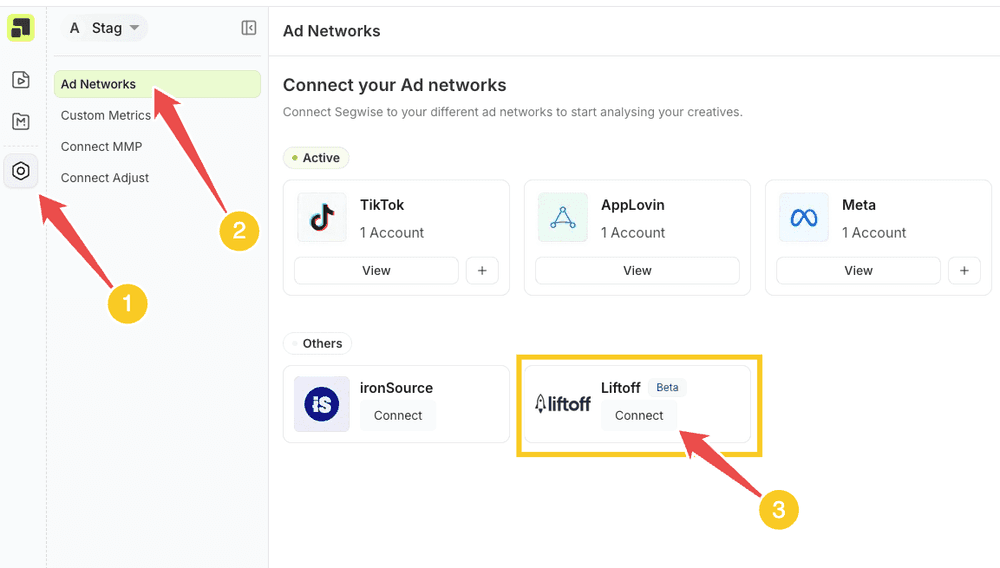Click the Liftoff logo
Viewport: 1000px width, 568px height.
click(x=562, y=404)
